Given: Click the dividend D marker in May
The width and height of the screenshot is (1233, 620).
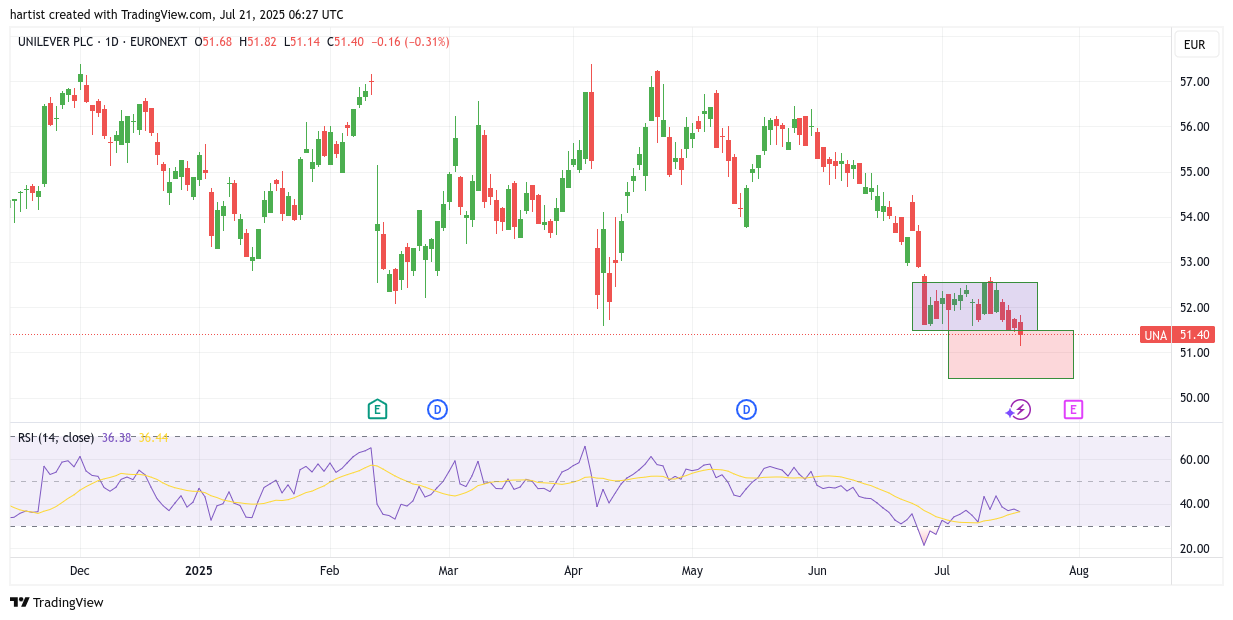Looking at the screenshot, I should coord(746,409).
